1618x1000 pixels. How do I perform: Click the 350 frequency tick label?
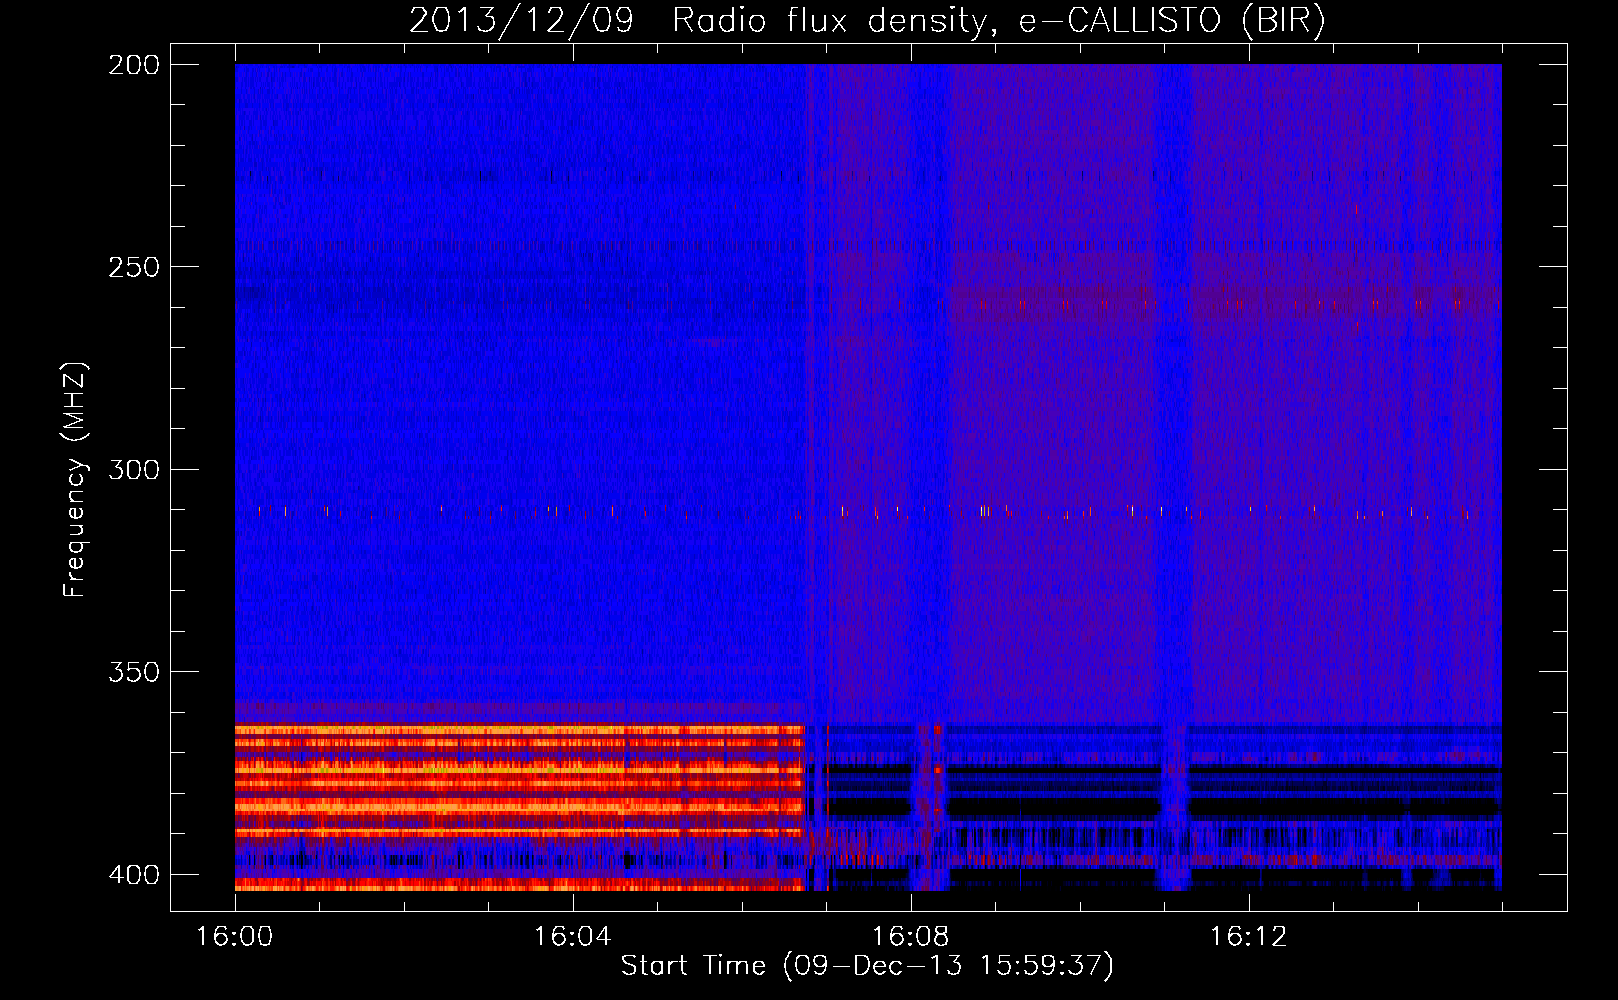pos(134,672)
